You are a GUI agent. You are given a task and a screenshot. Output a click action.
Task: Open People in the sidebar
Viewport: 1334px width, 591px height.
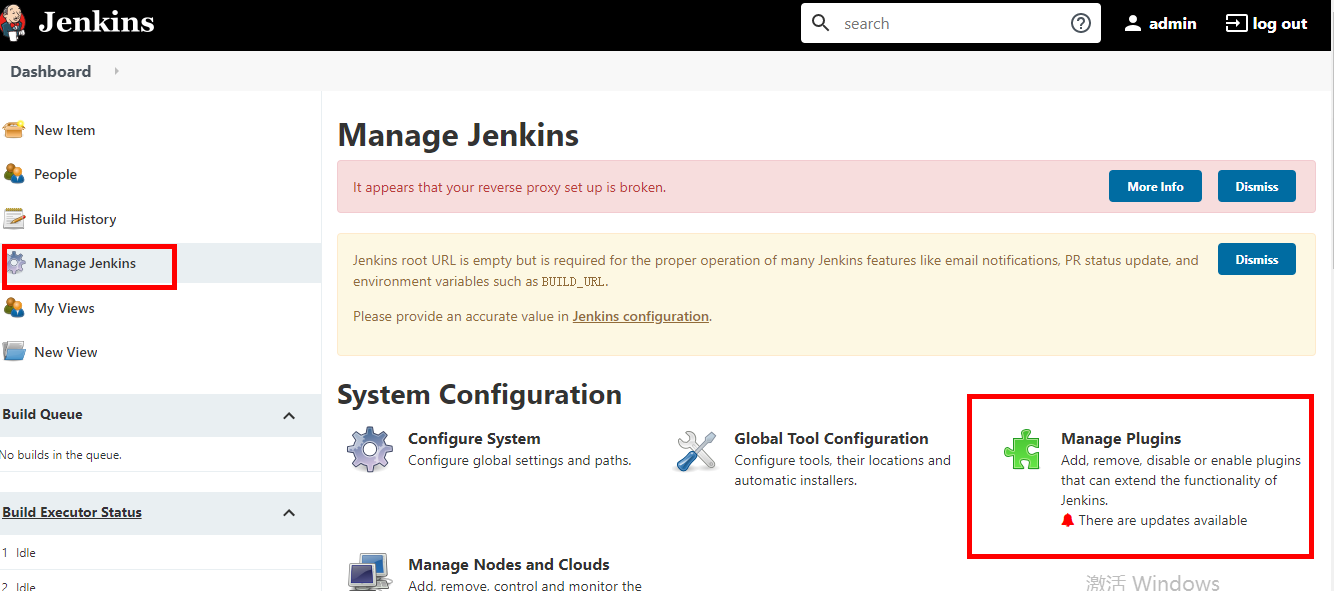pos(55,174)
